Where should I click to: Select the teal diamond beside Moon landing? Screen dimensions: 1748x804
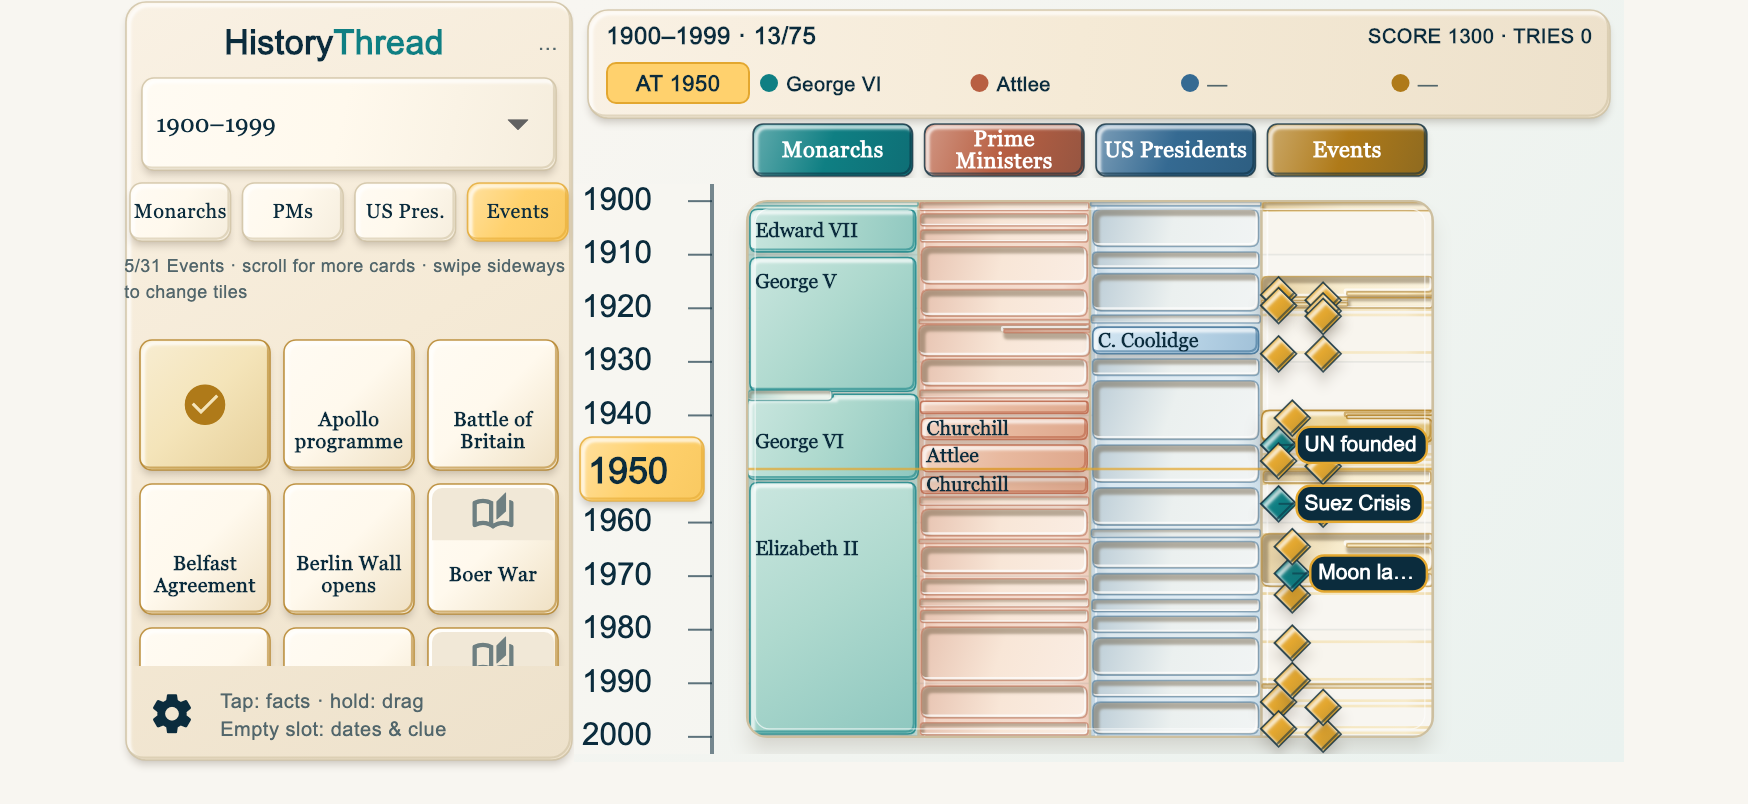click(x=1292, y=573)
